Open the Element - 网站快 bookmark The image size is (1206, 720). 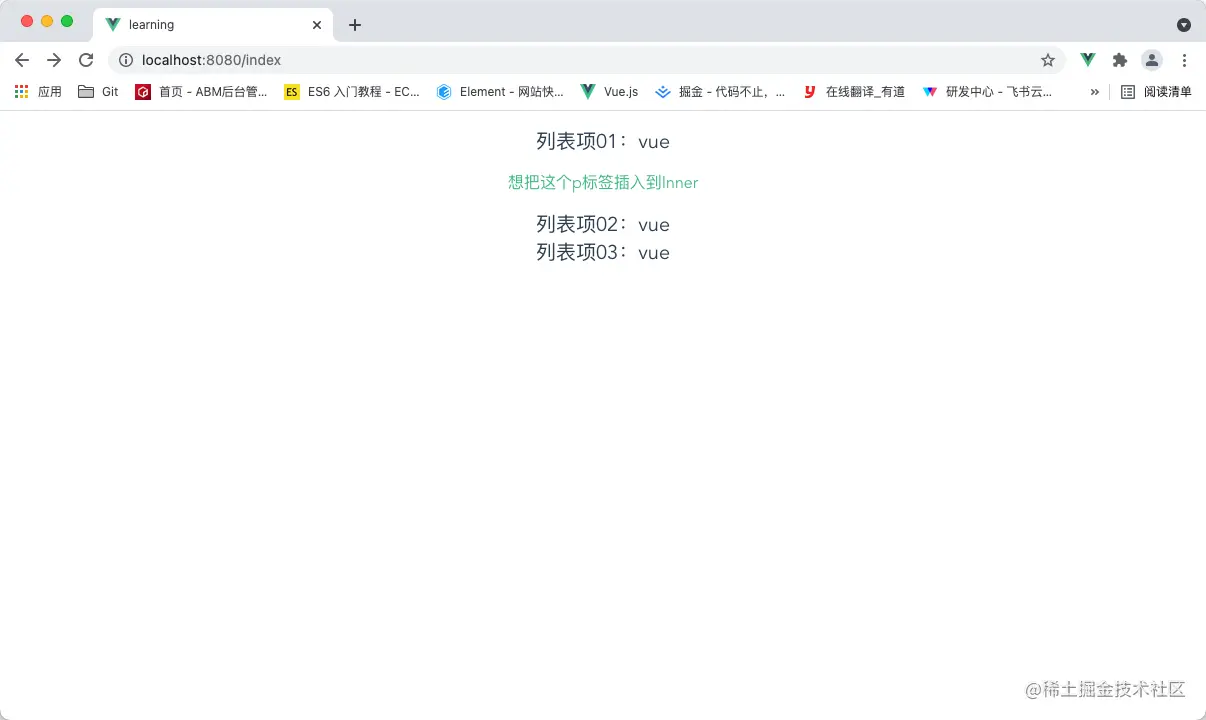pyautogui.click(x=500, y=92)
